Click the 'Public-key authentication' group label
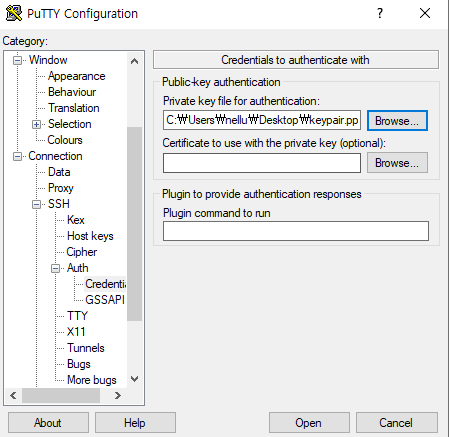Image resolution: width=449 pixels, height=437 pixels. coord(221,82)
